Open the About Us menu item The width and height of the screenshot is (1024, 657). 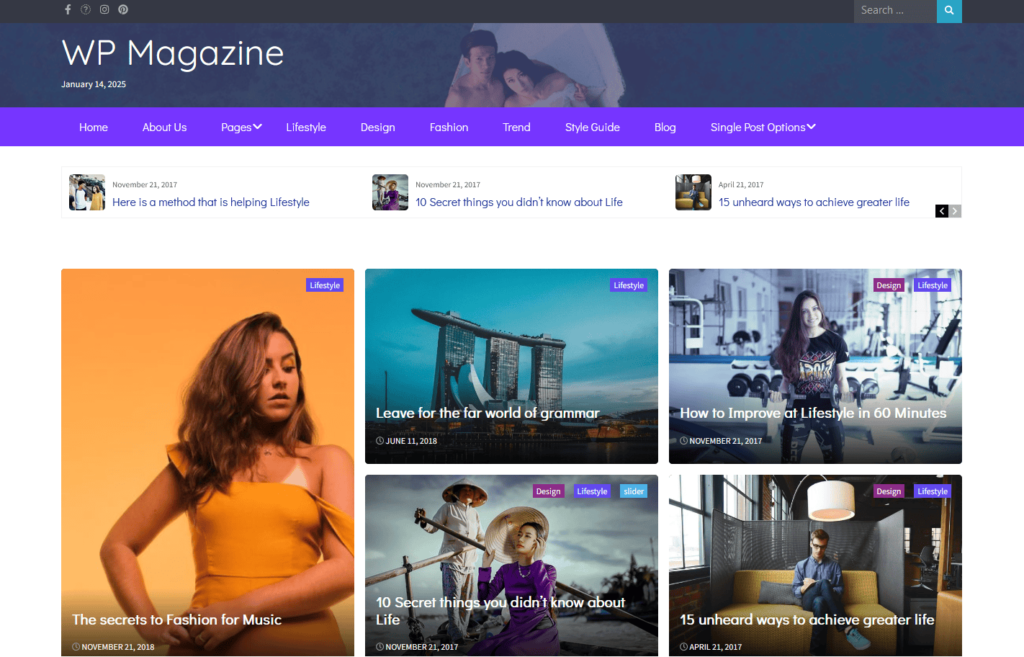(x=165, y=127)
